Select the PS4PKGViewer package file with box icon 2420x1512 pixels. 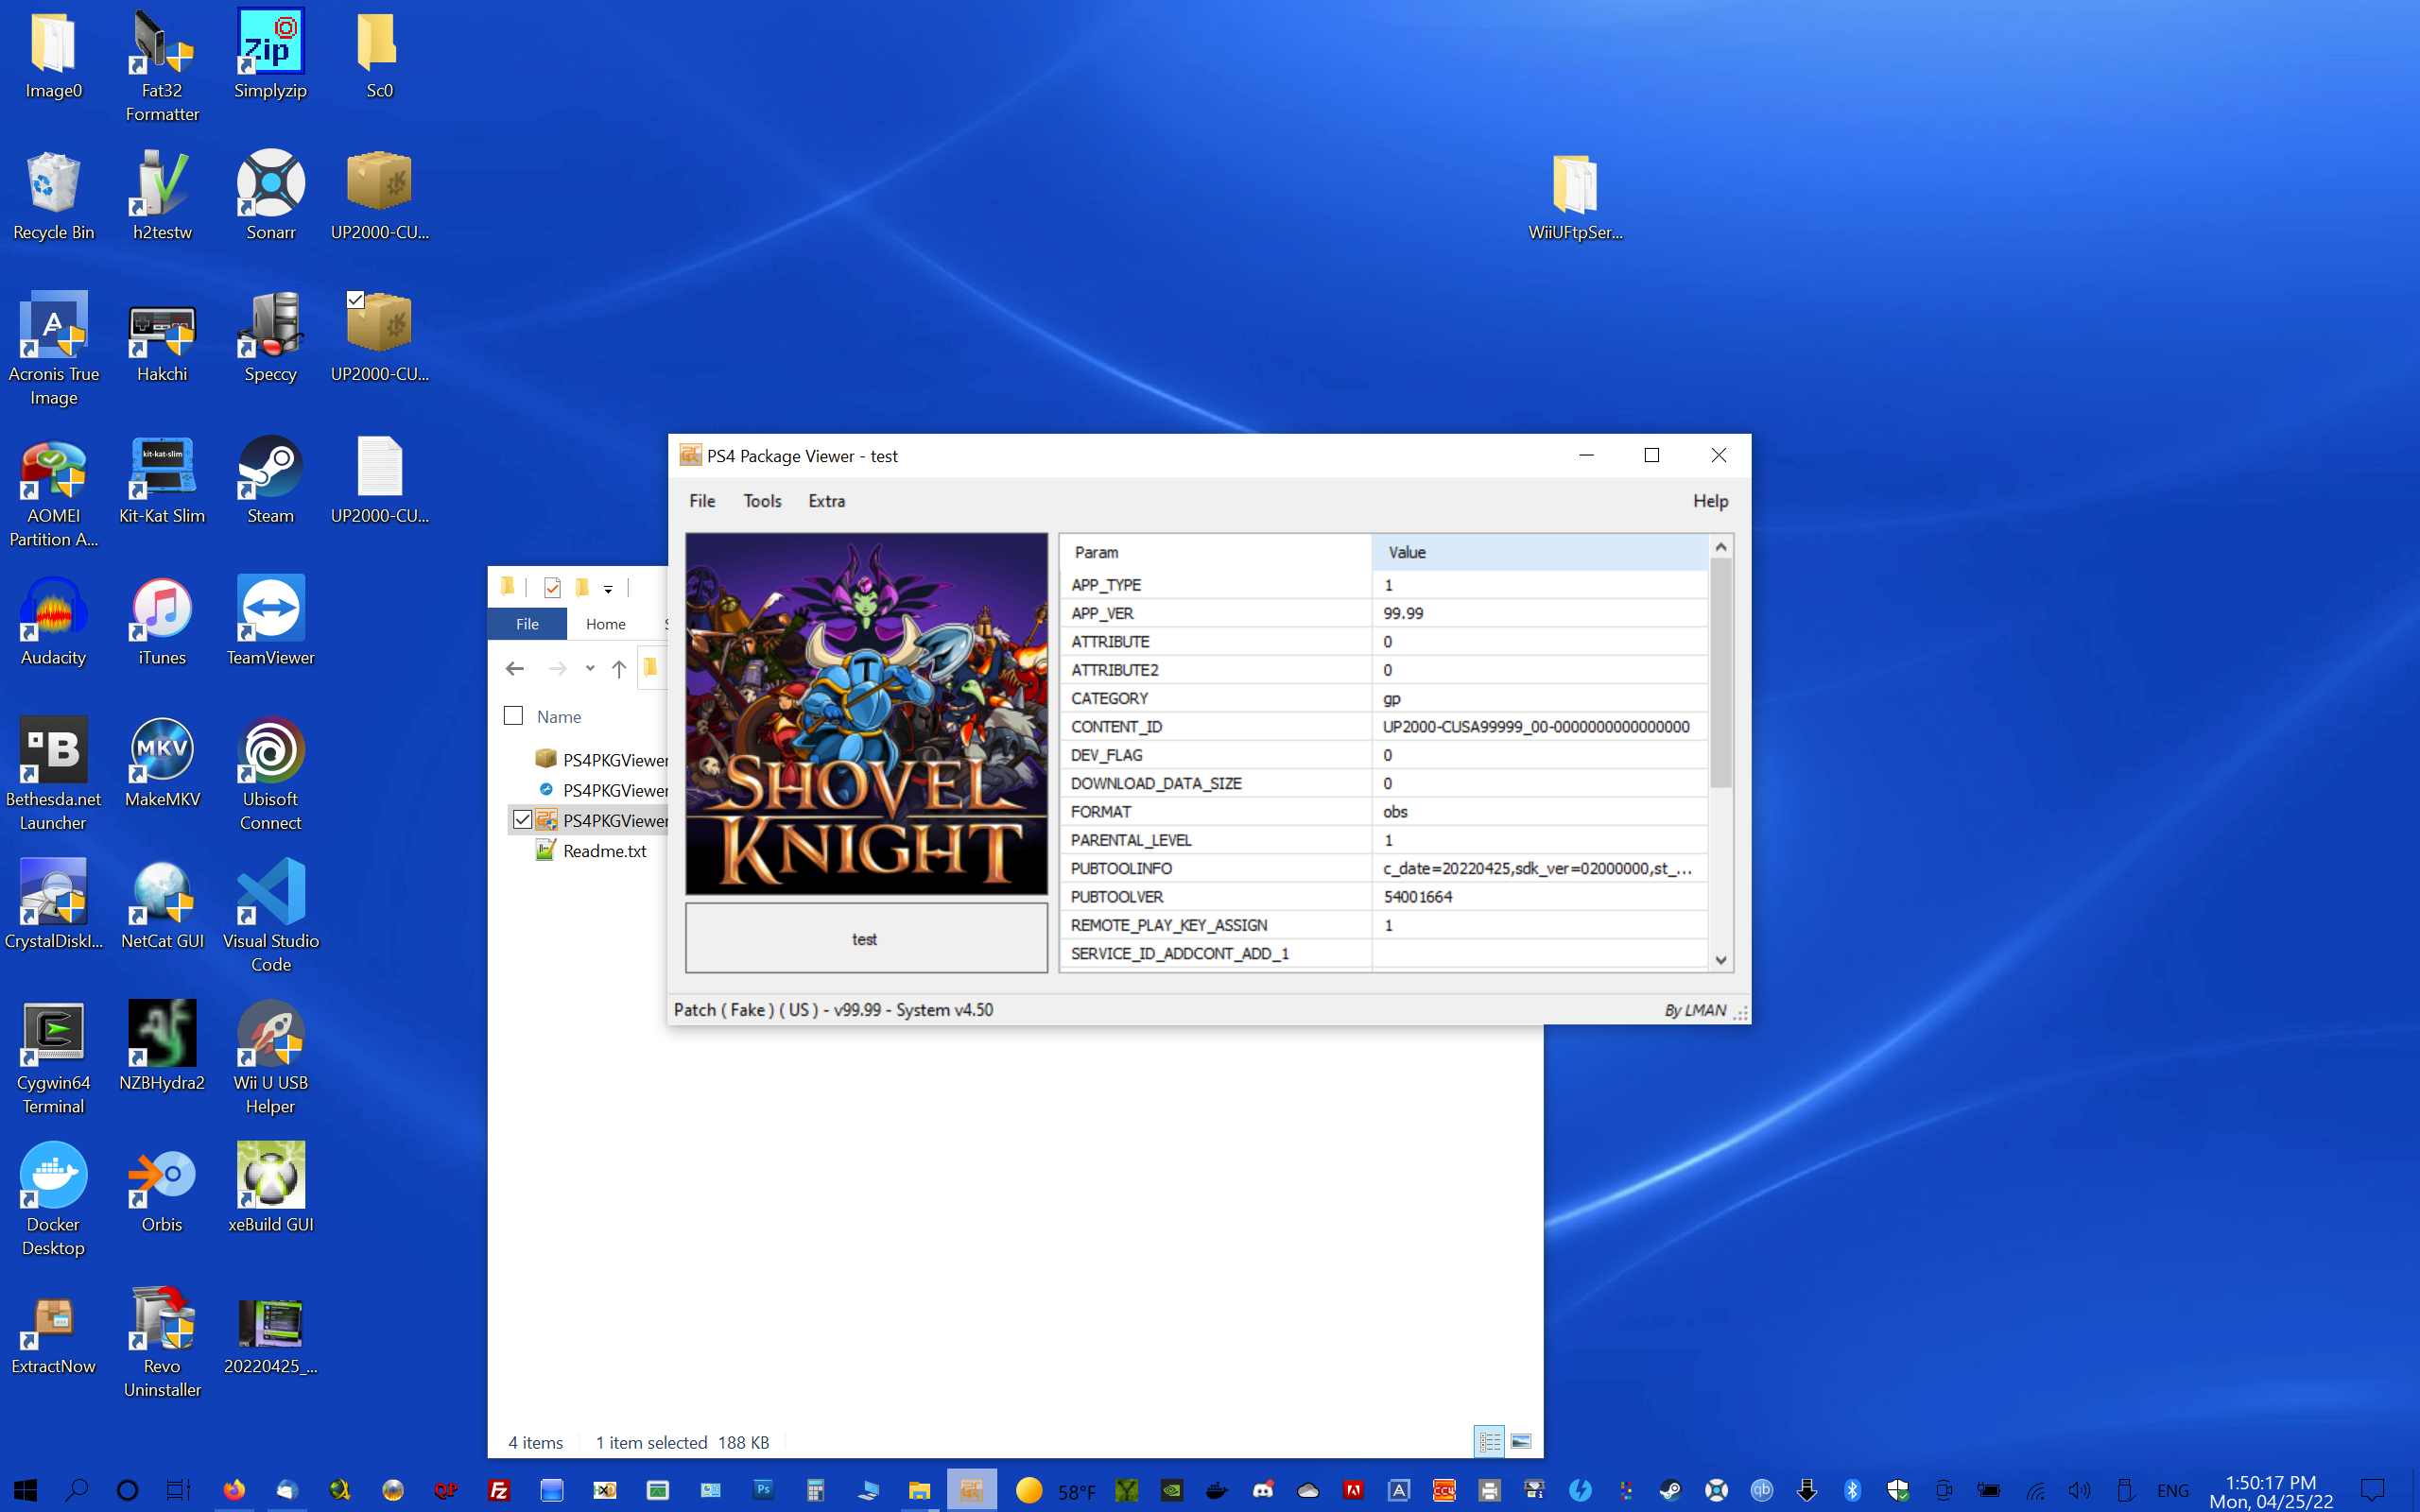601,760
